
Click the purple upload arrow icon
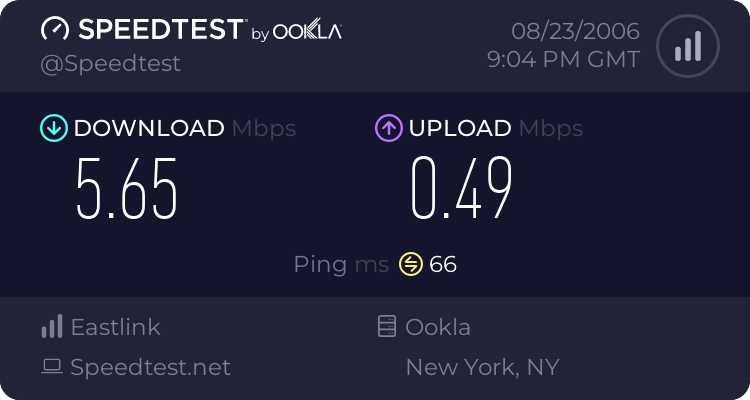coord(388,128)
